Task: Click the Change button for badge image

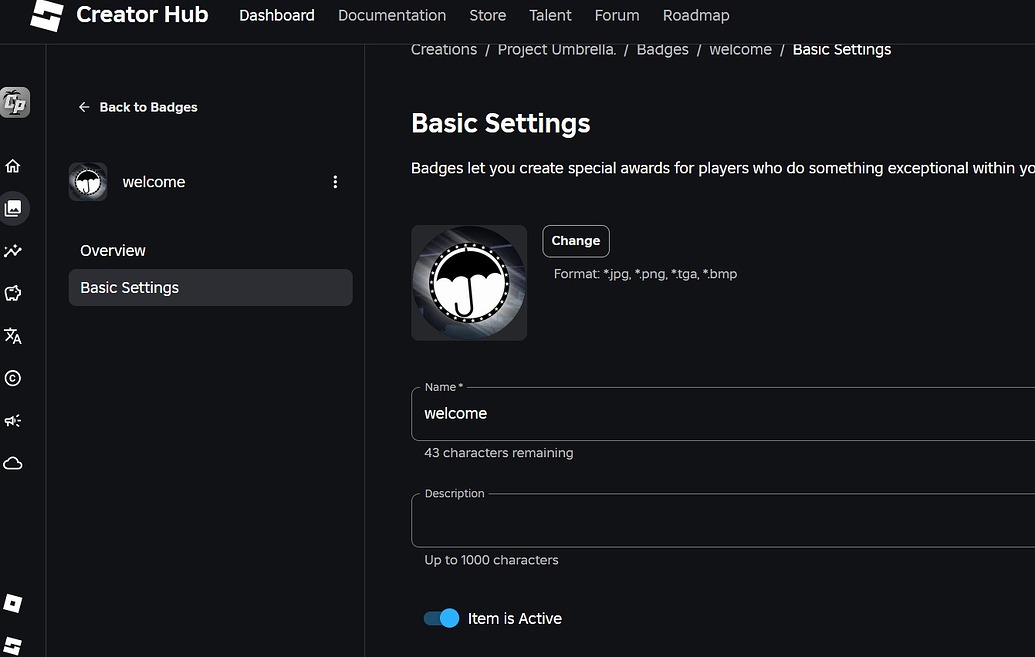Action: point(575,240)
